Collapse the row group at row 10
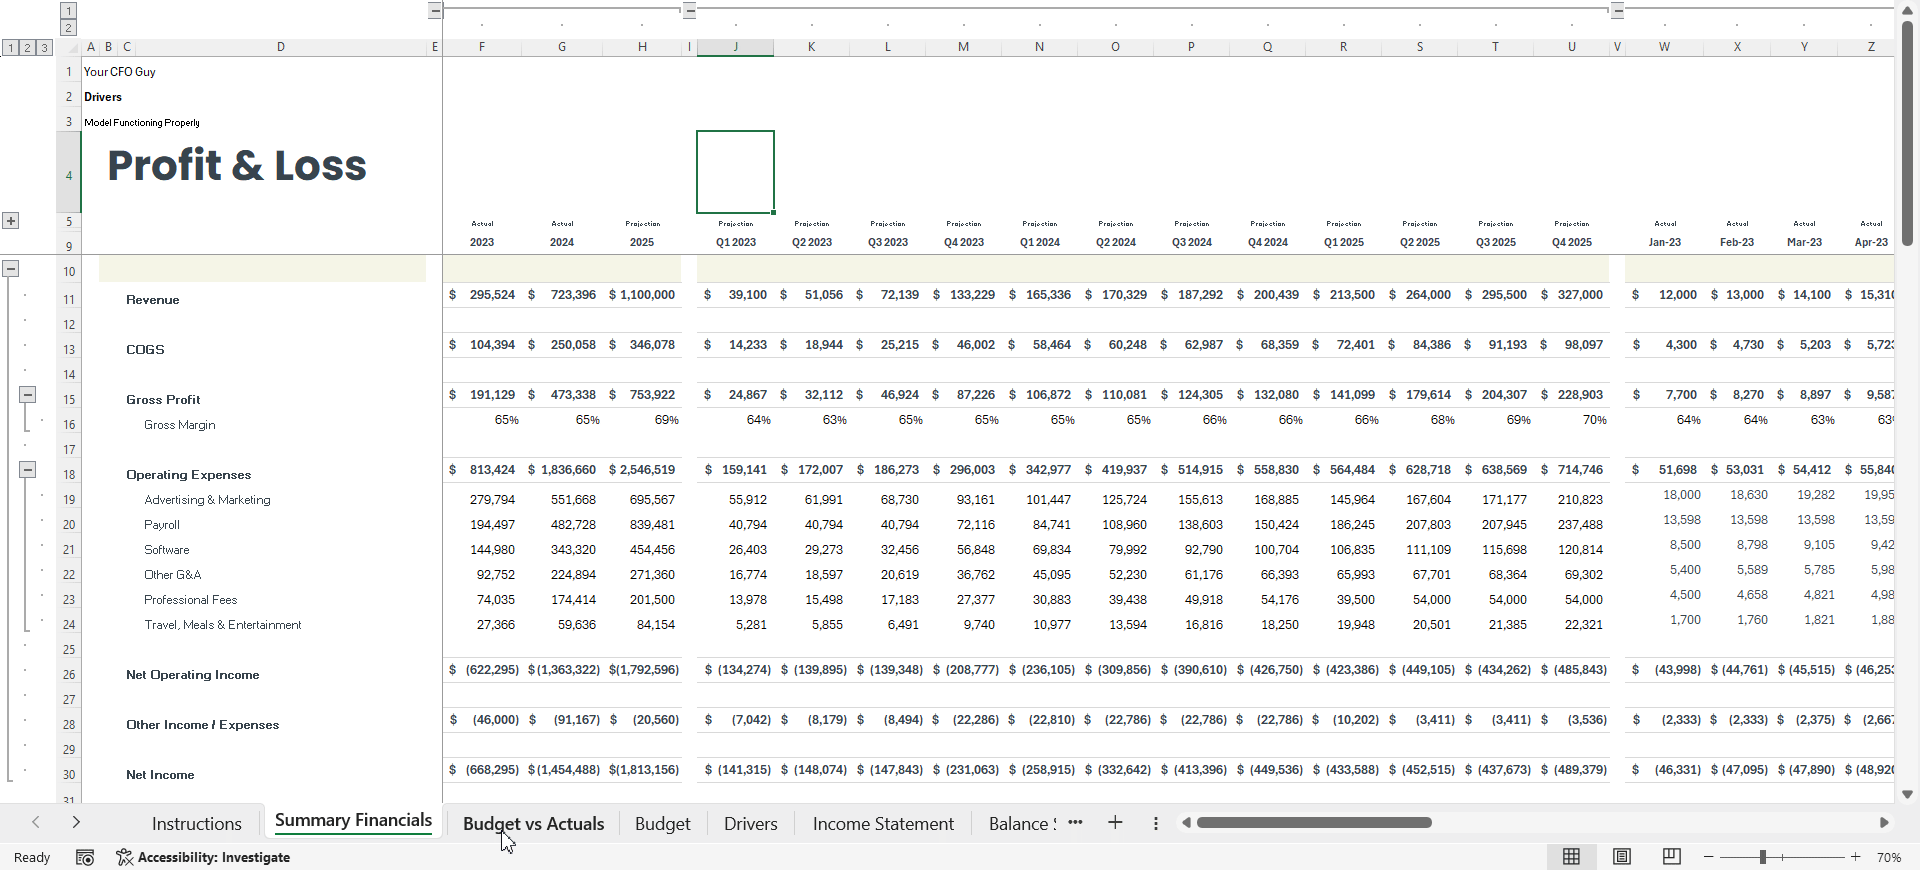Image resolution: width=1920 pixels, height=870 pixels. 10,268
